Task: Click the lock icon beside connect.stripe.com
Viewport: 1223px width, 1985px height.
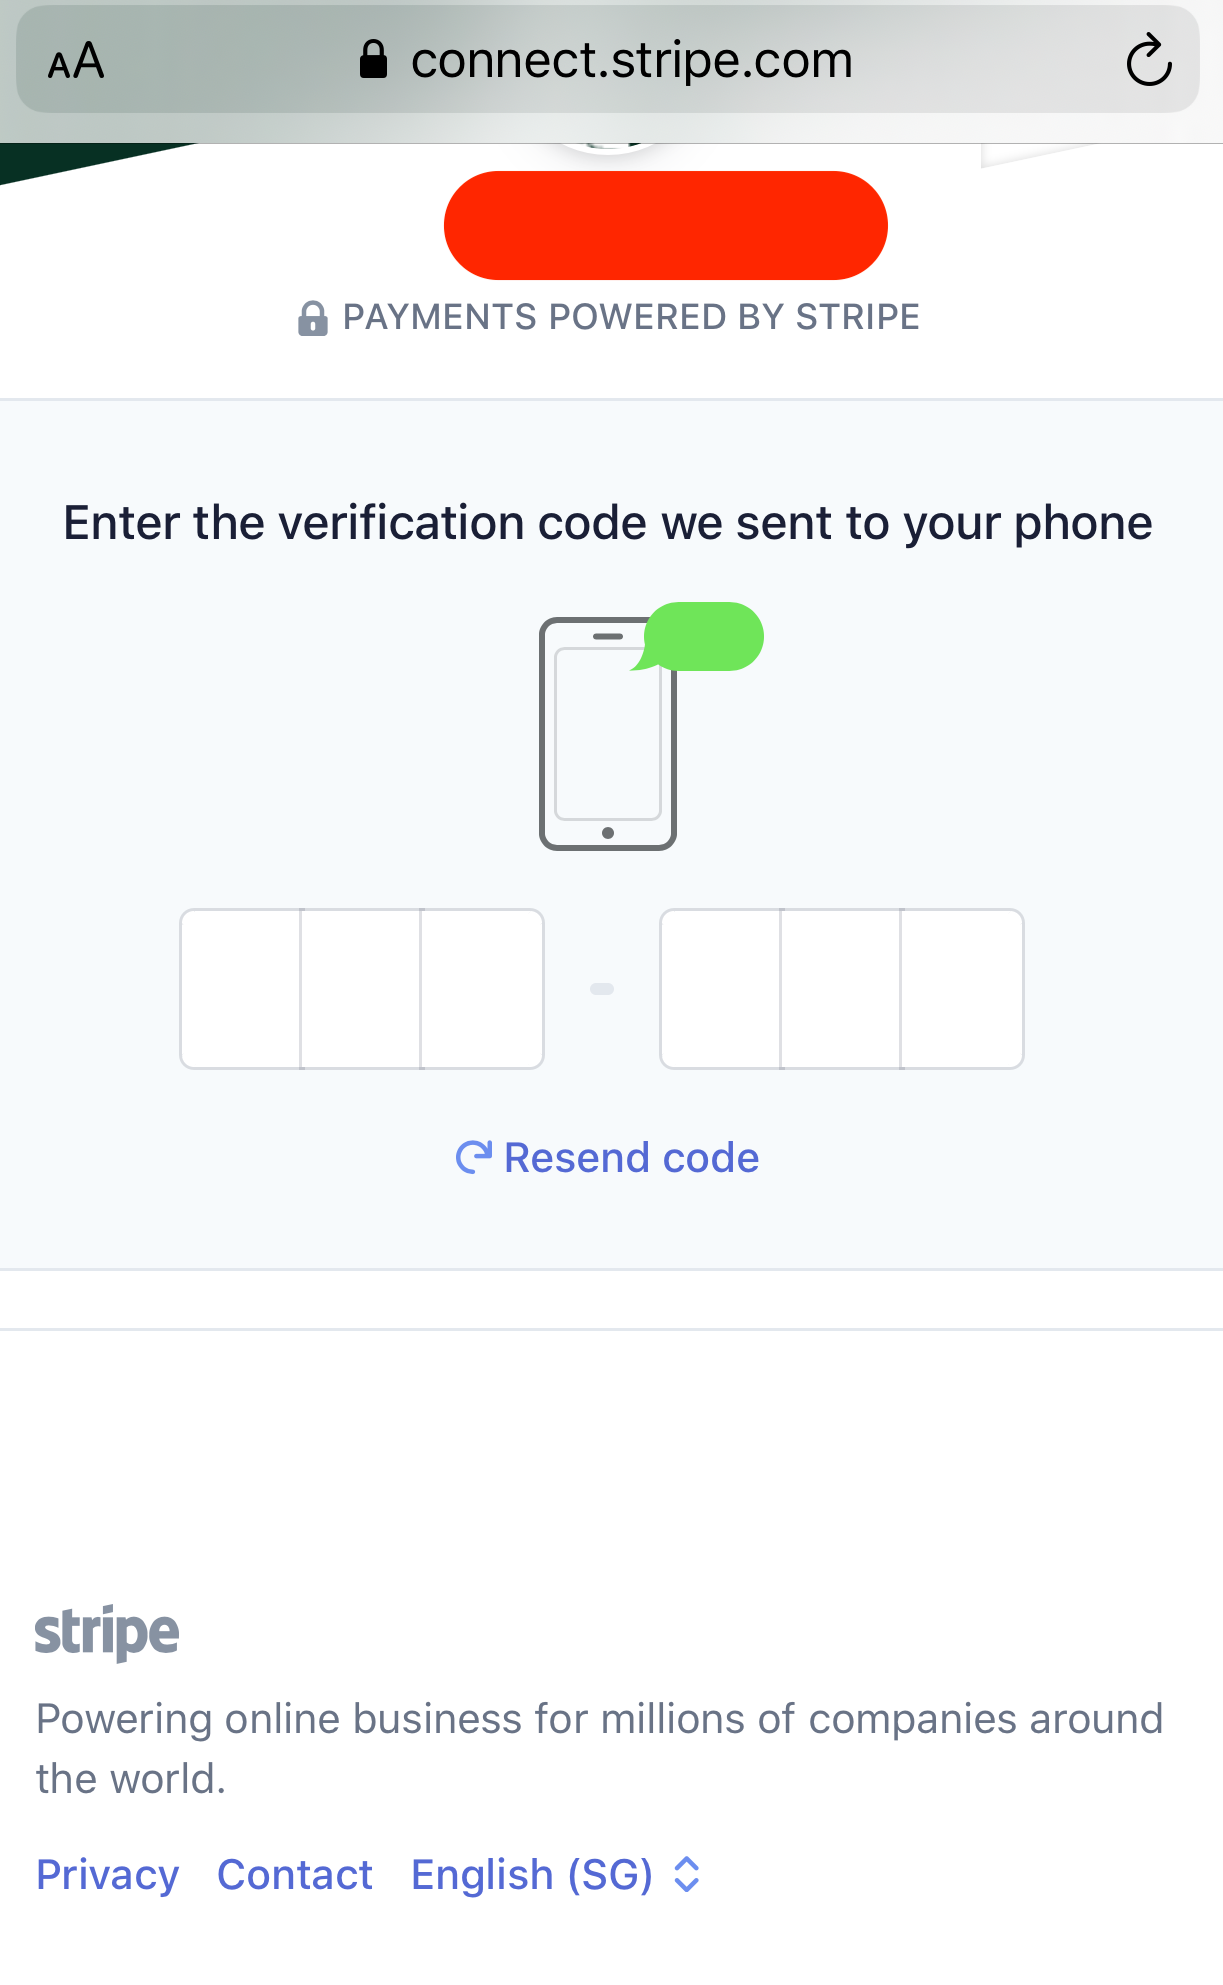Action: click(374, 60)
